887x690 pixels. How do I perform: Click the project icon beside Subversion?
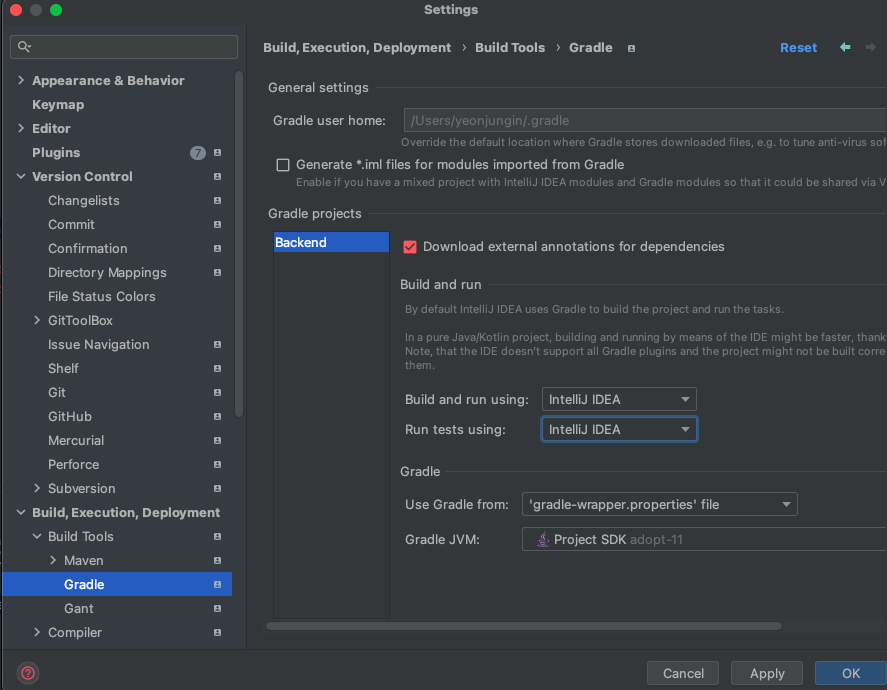(x=217, y=489)
